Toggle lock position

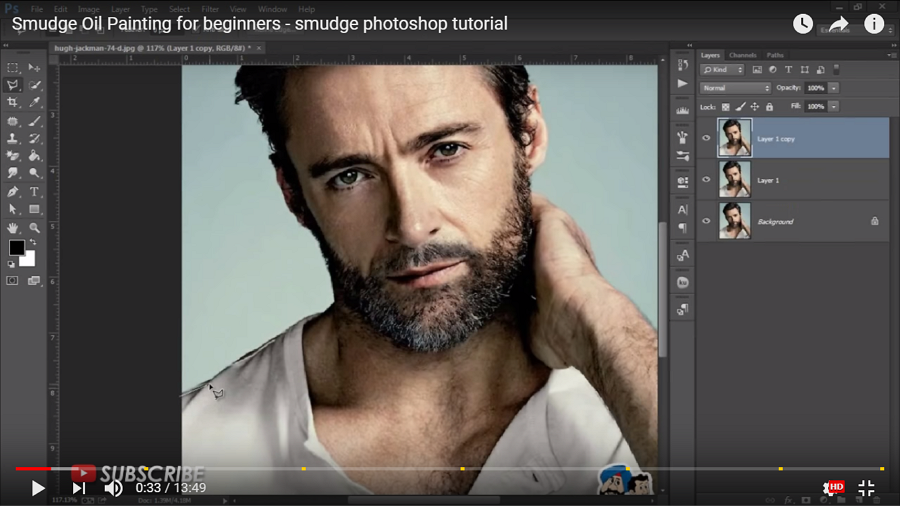[x=755, y=107]
